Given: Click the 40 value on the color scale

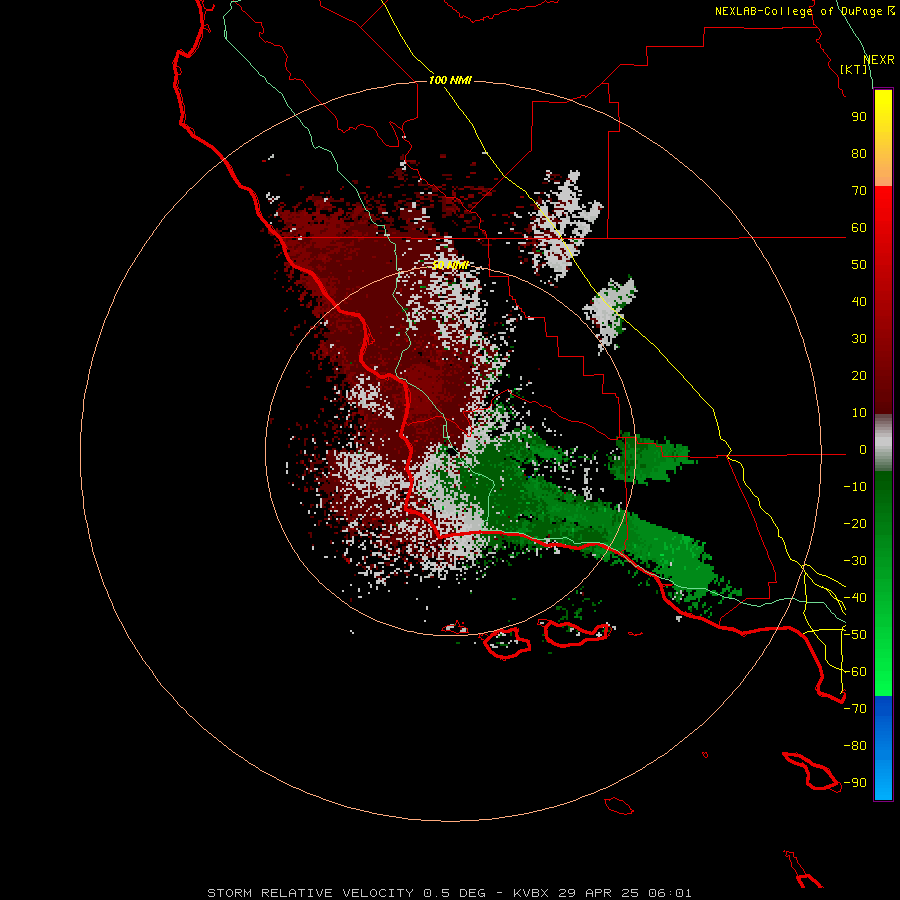Looking at the screenshot, I should [x=859, y=302].
